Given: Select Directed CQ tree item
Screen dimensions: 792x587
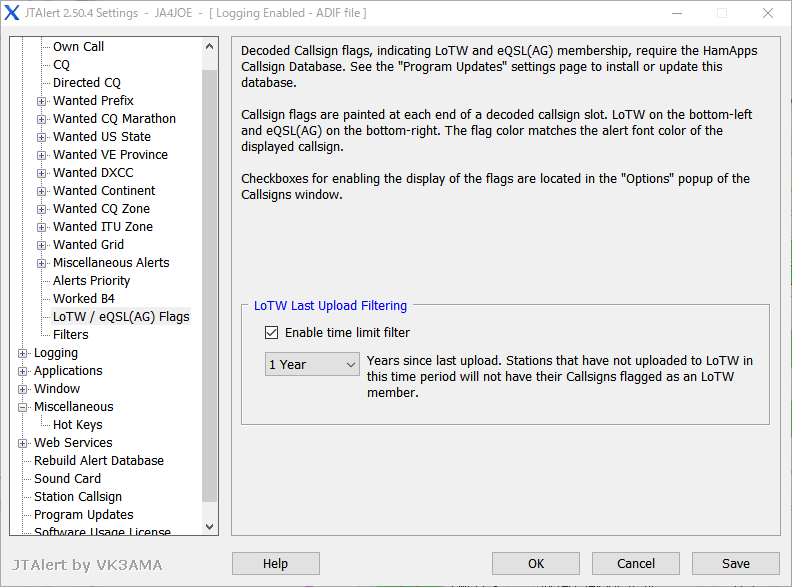Looking at the screenshot, I should point(87,82).
